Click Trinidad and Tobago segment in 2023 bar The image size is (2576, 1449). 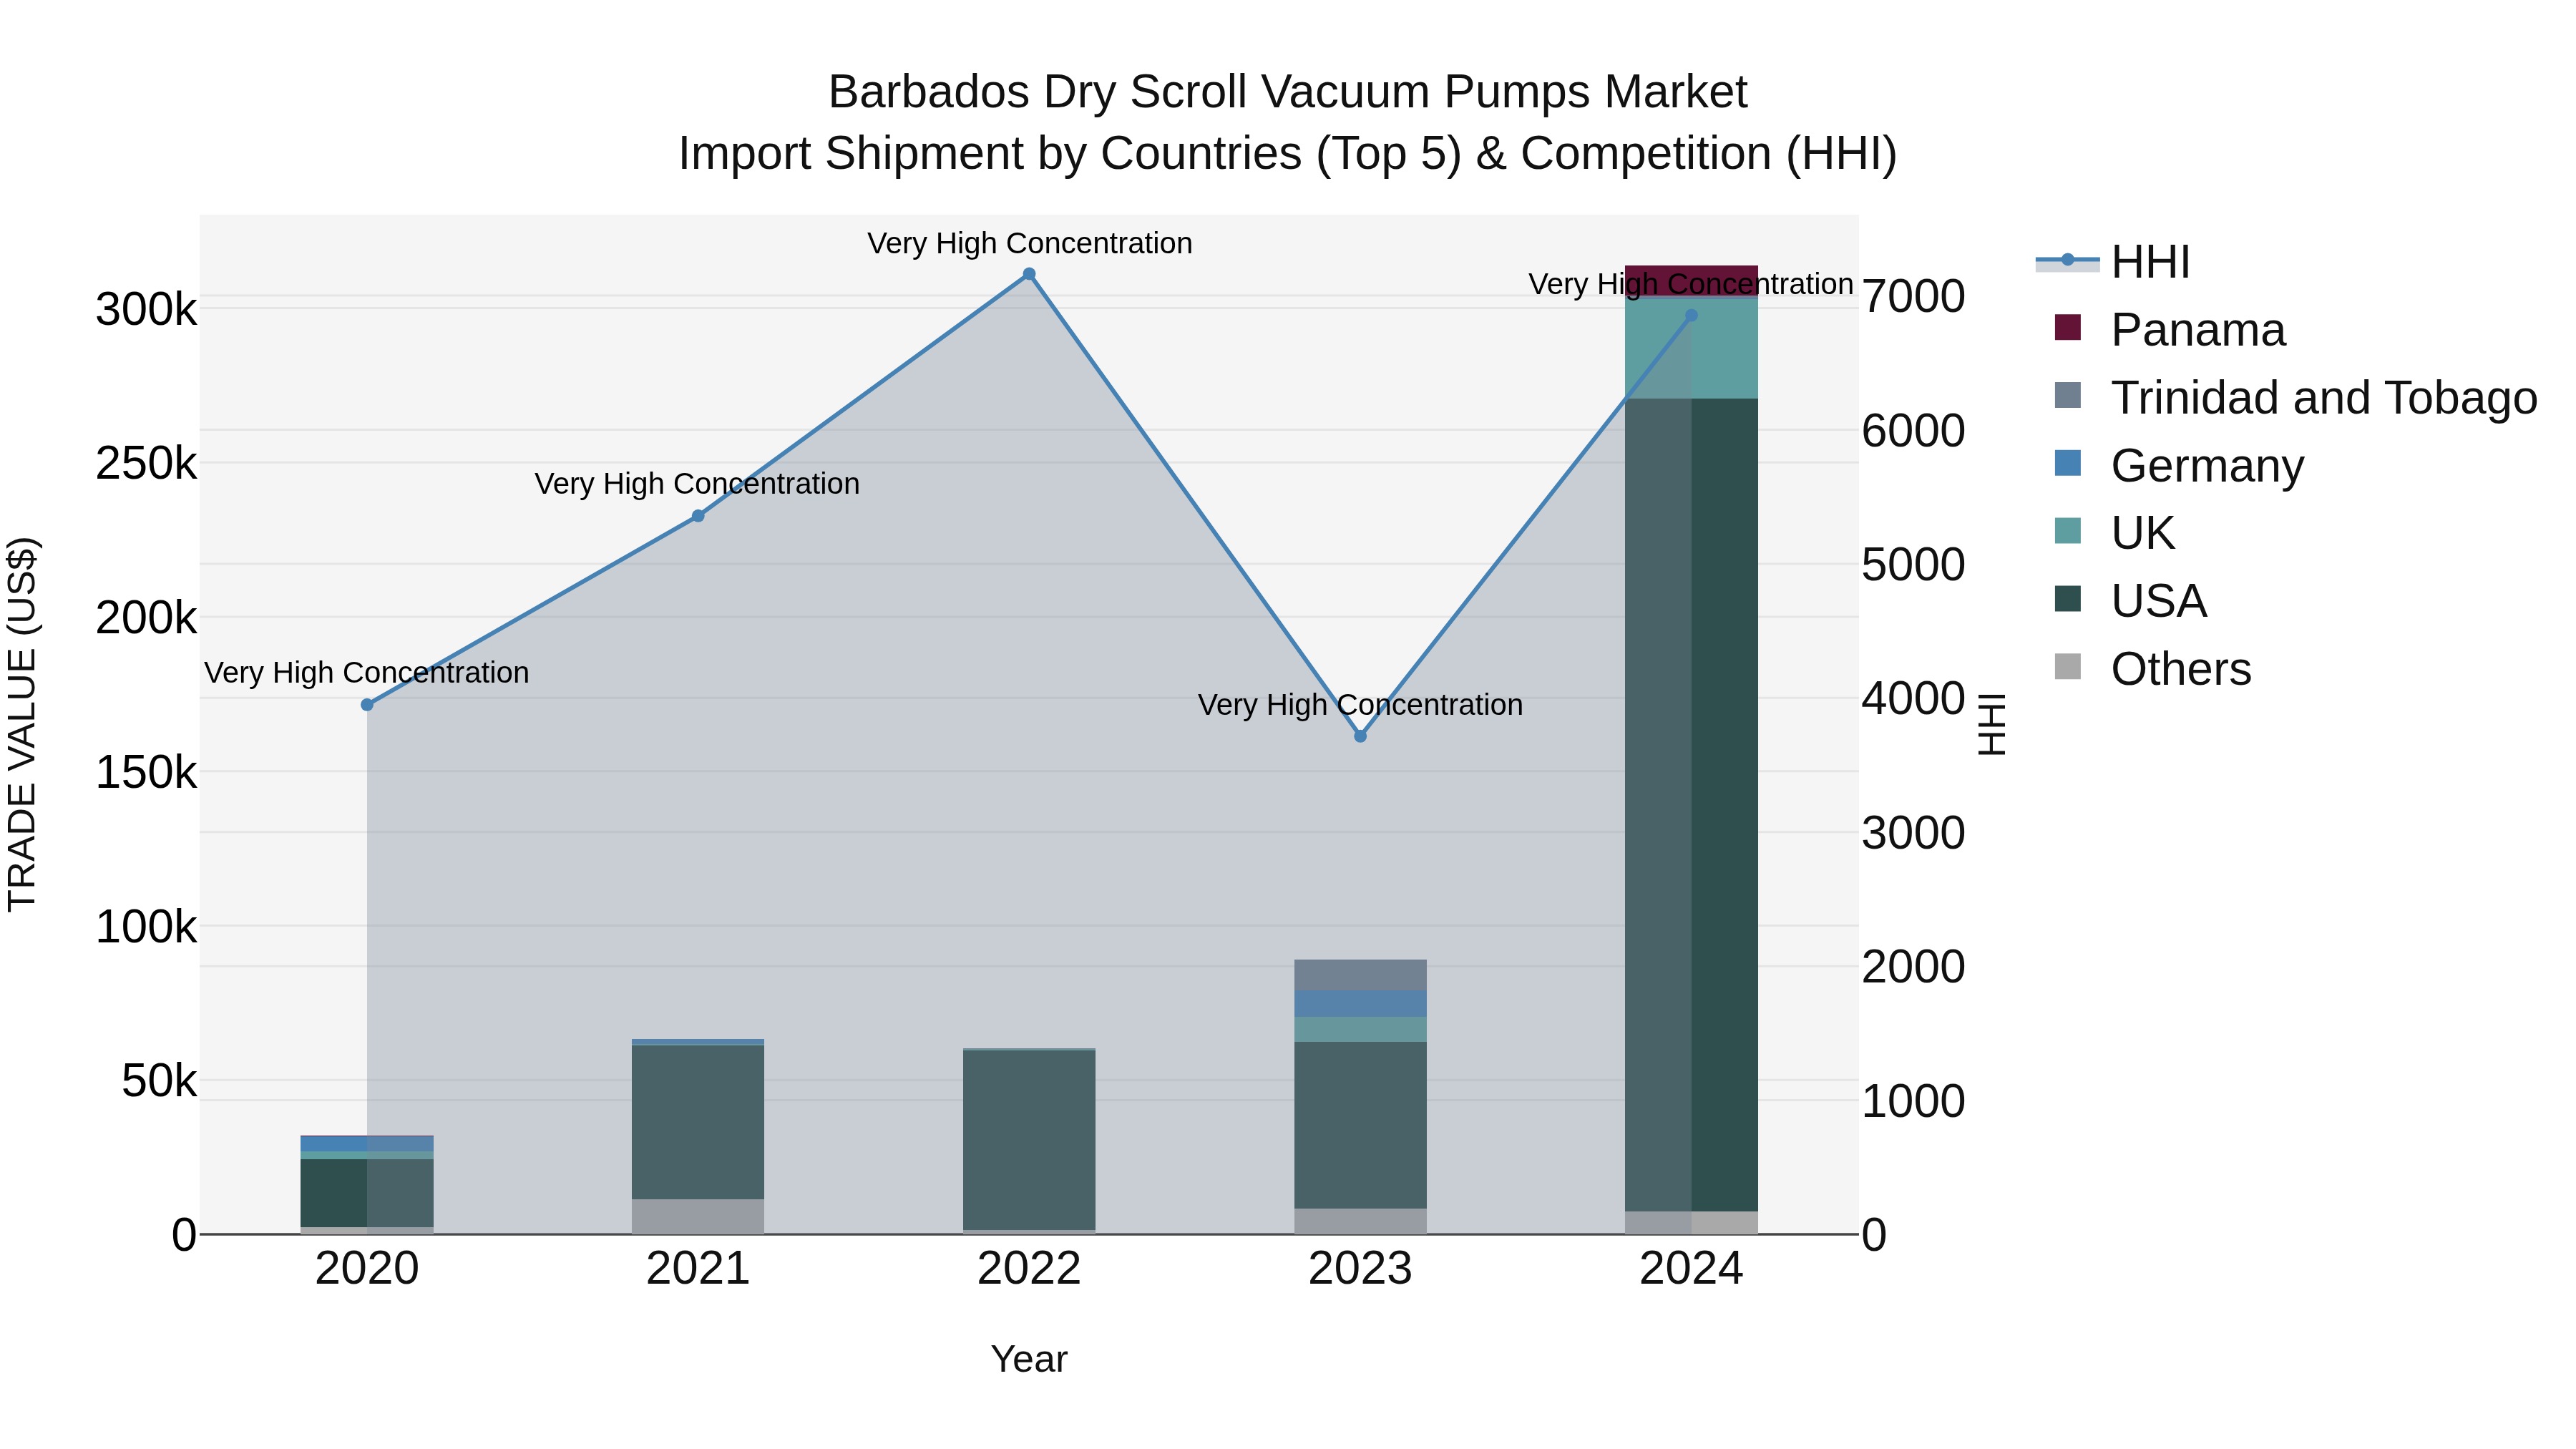coord(1360,975)
